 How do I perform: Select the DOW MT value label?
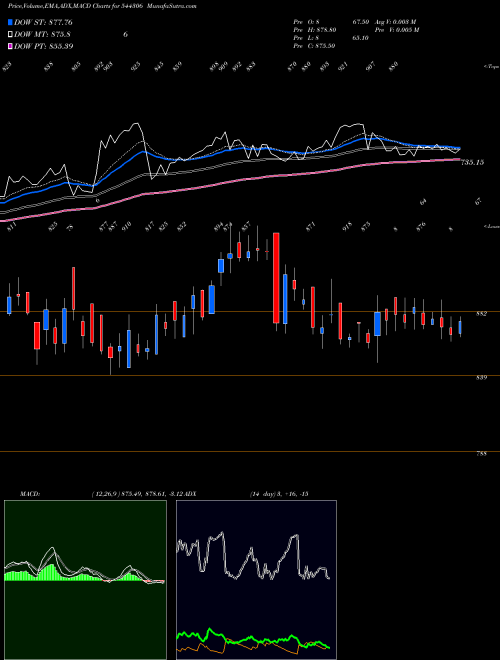[x=42, y=35]
